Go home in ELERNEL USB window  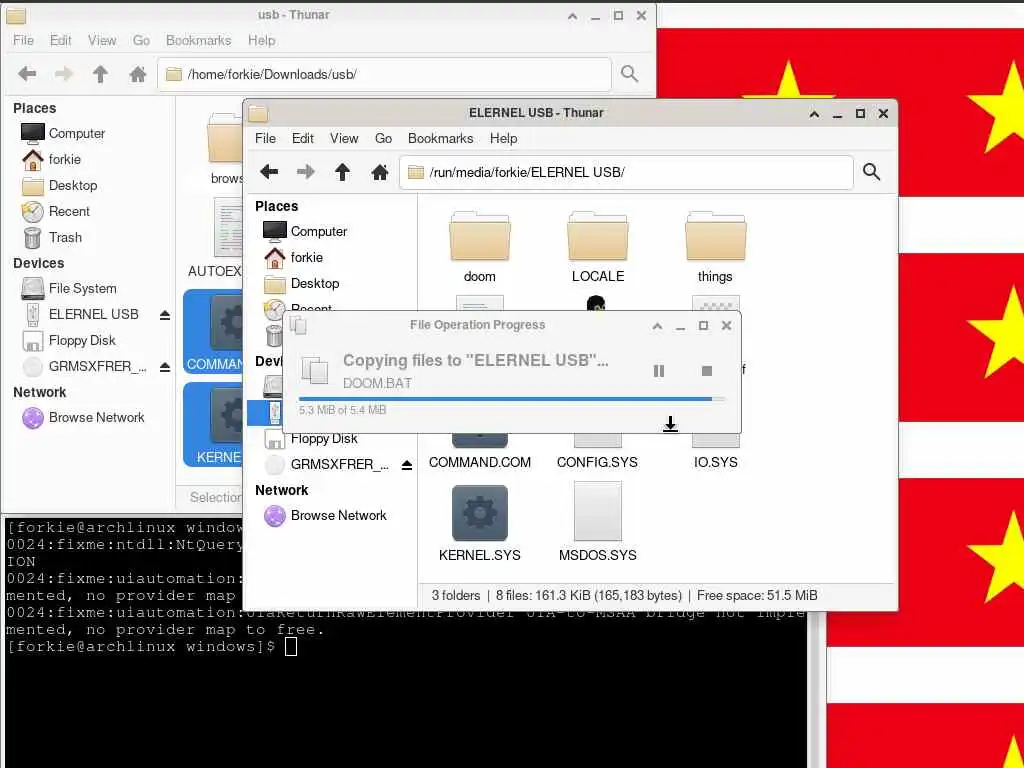(x=379, y=172)
